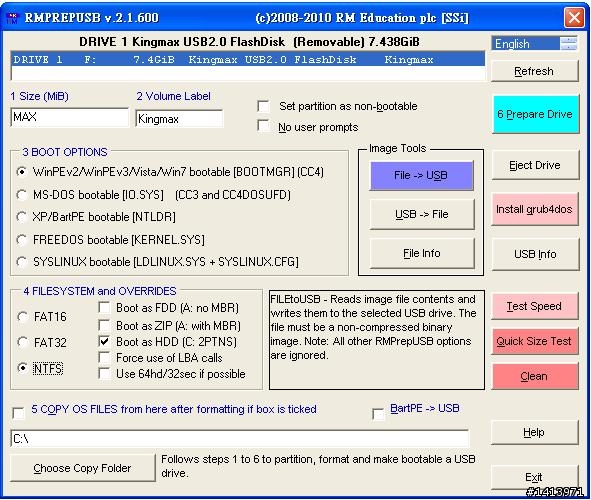The image size is (591, 500).
Task: Enable Set partition as non-bootable
Action: point(263,106)
